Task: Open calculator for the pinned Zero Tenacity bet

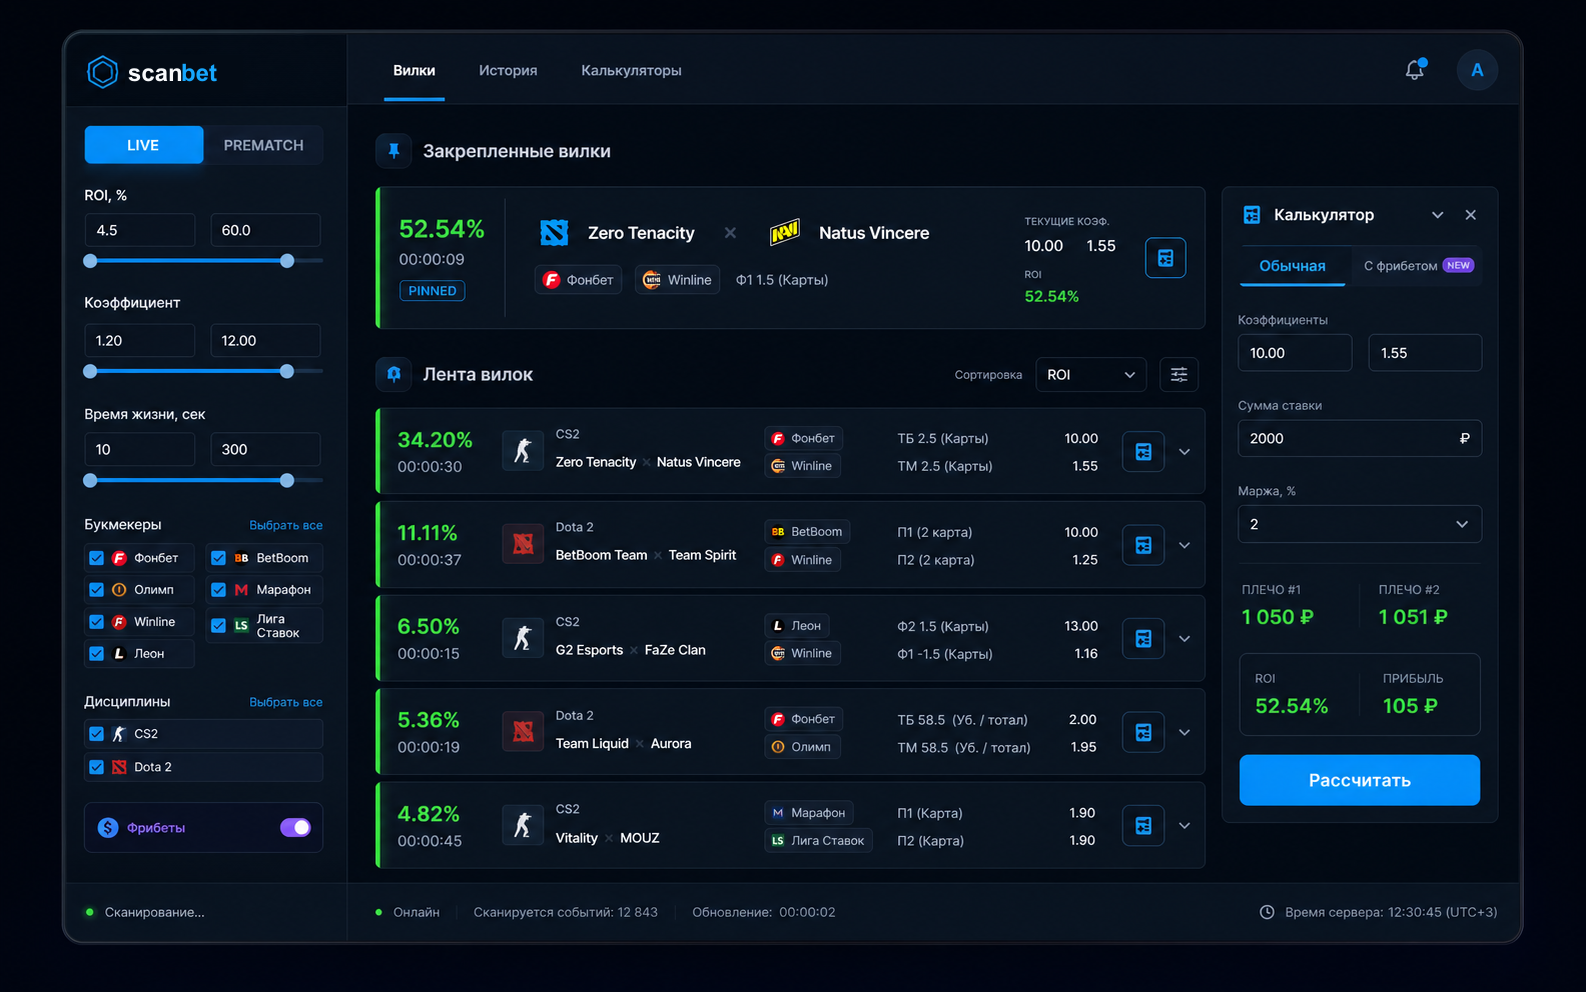Action: (1165, 258)
